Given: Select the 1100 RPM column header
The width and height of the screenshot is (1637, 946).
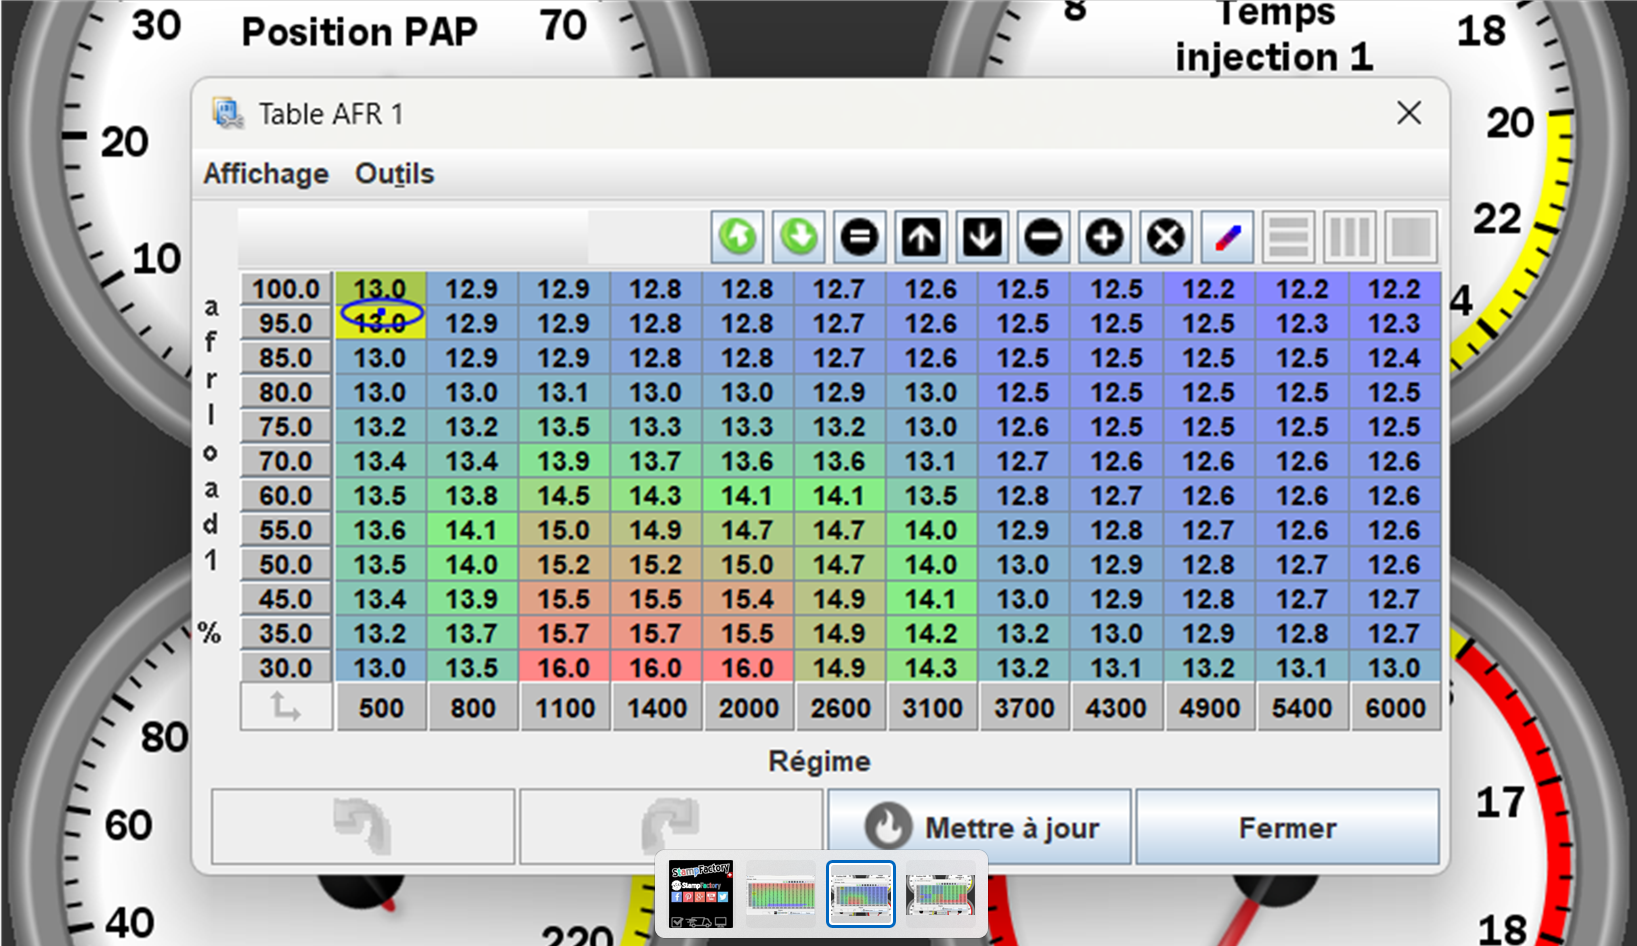Looking at the screenshot, I should (x=565, y=708).
